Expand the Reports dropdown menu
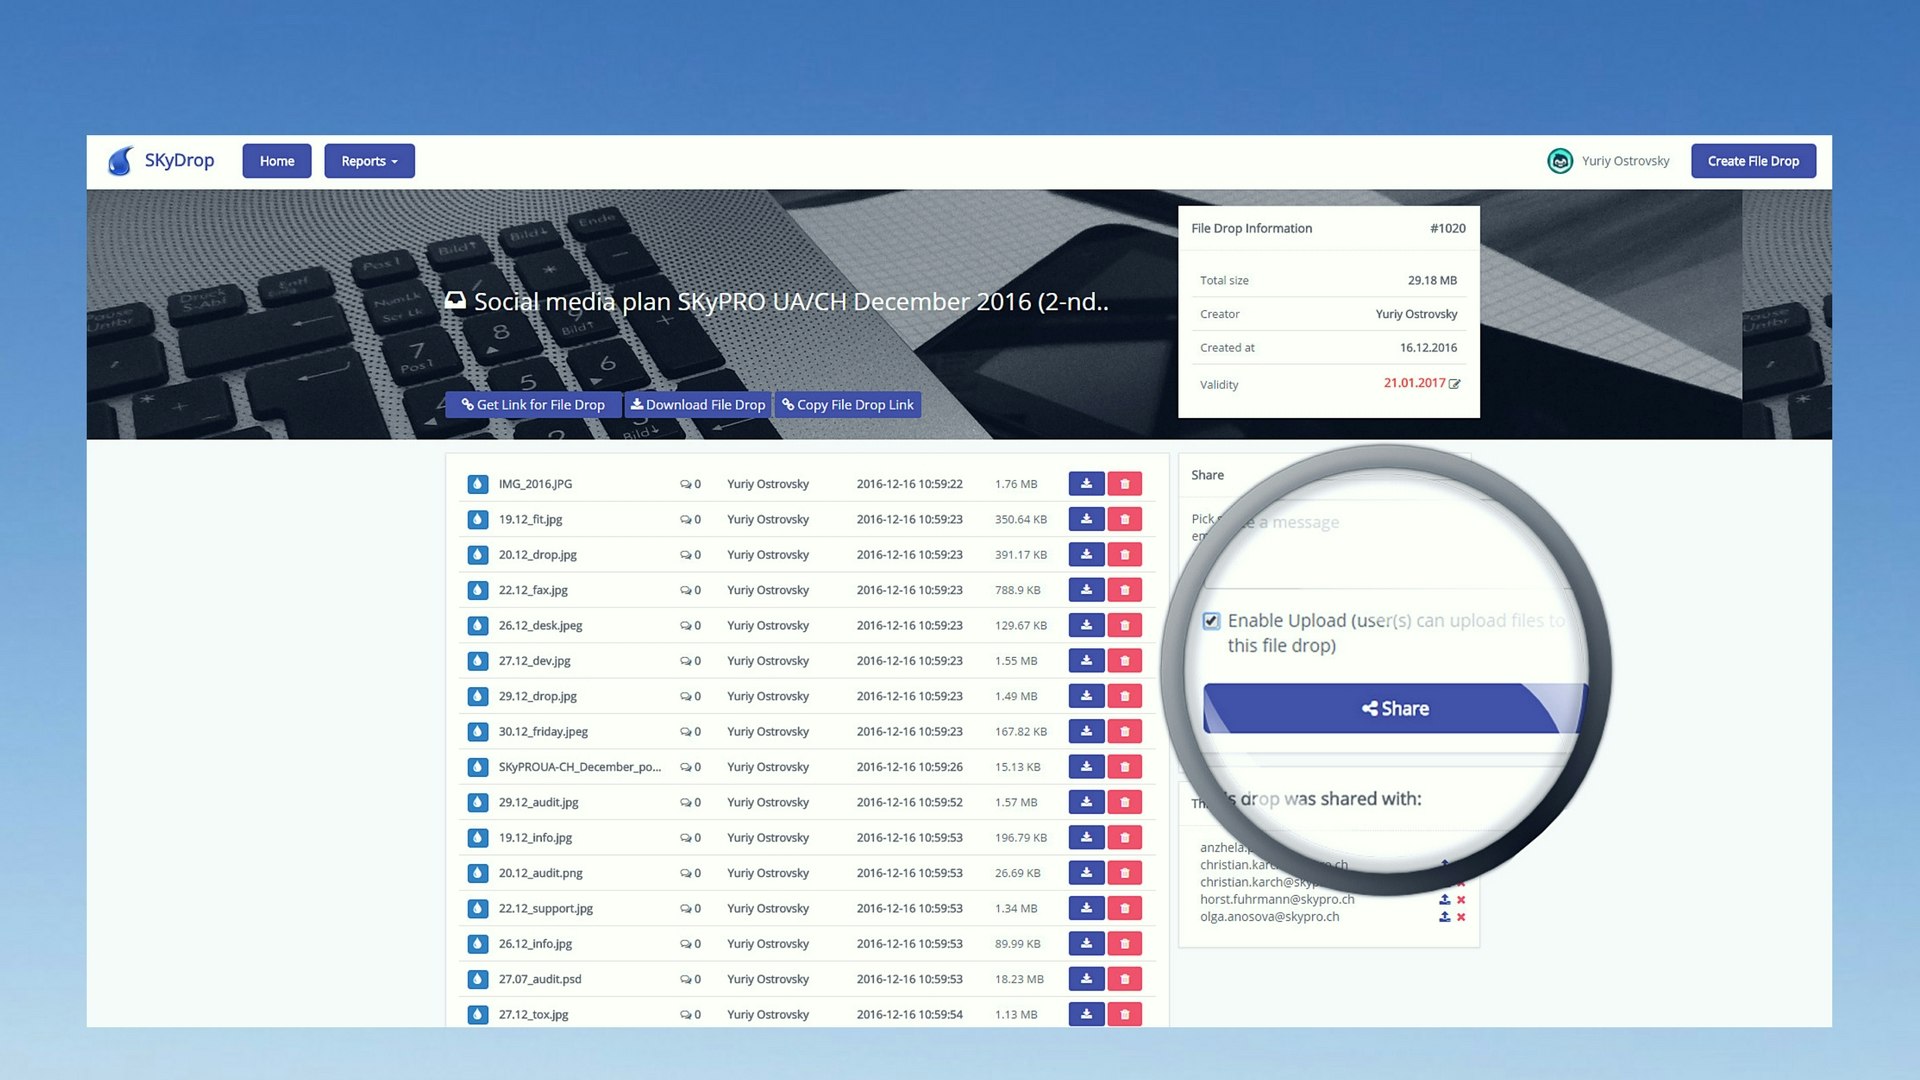Image resolution: width=1920 pixels, height=1080 pixels. [x=369, y=161]
